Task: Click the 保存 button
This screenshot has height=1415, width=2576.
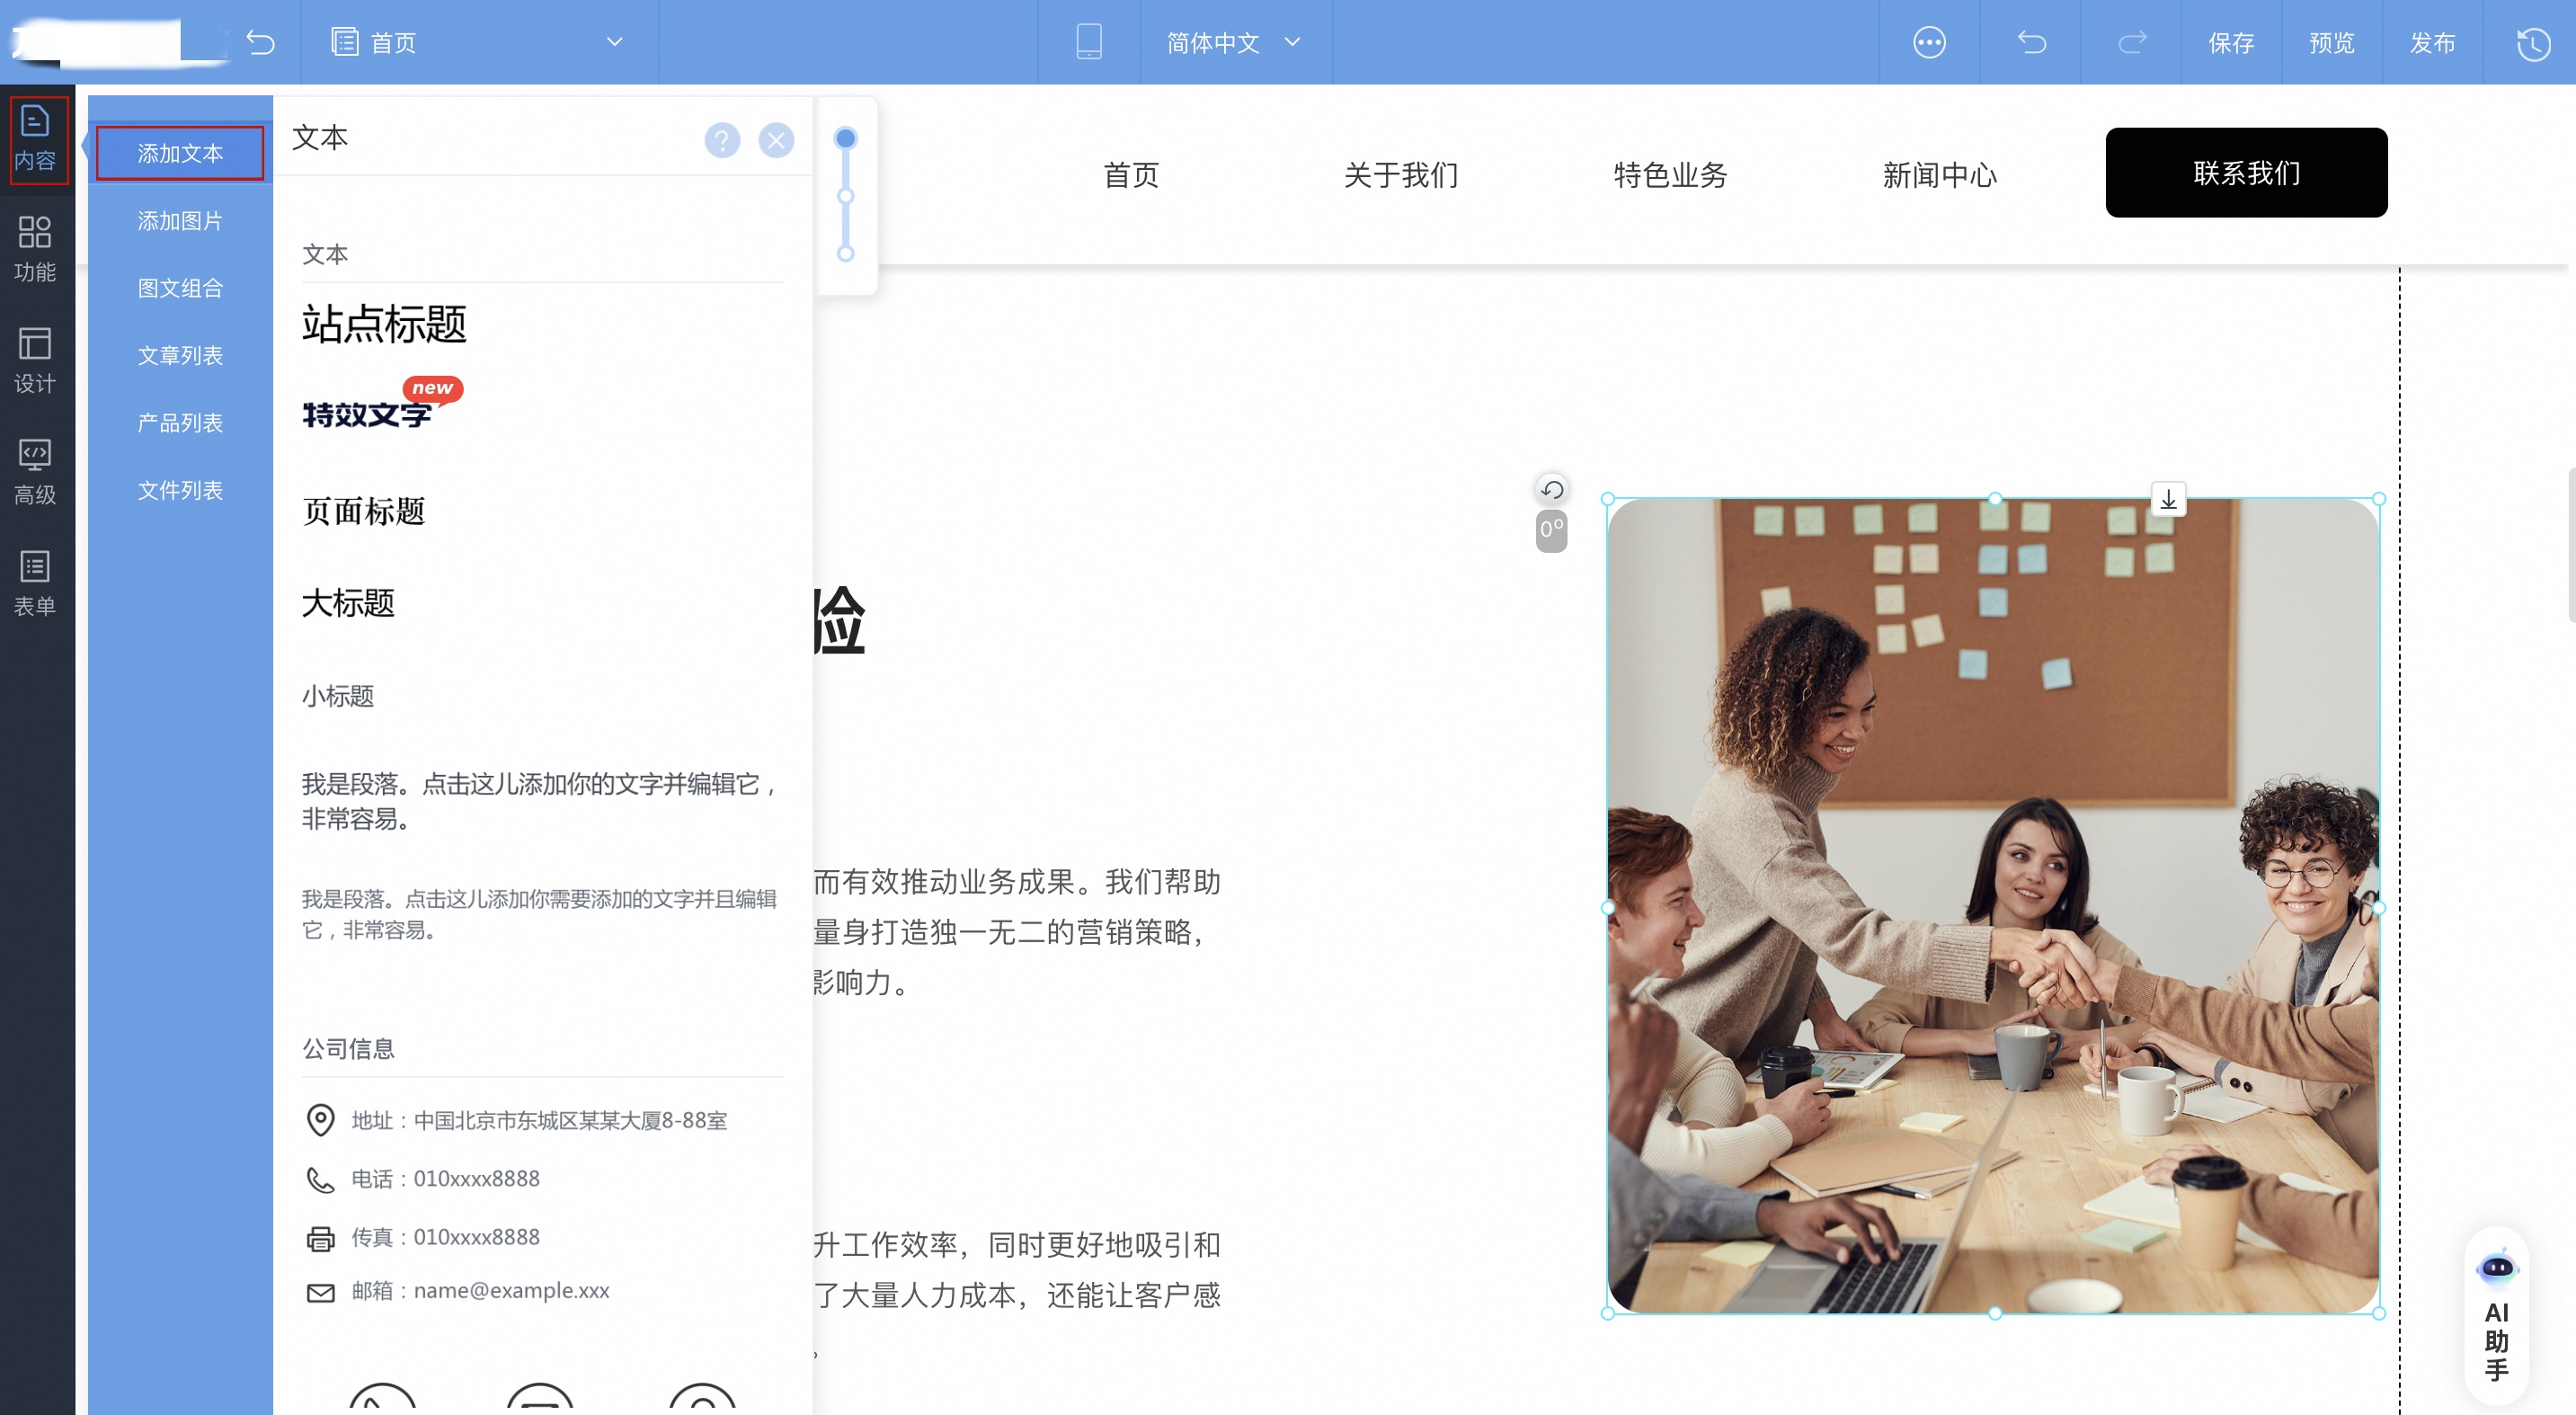Action: pos(2231,43)
